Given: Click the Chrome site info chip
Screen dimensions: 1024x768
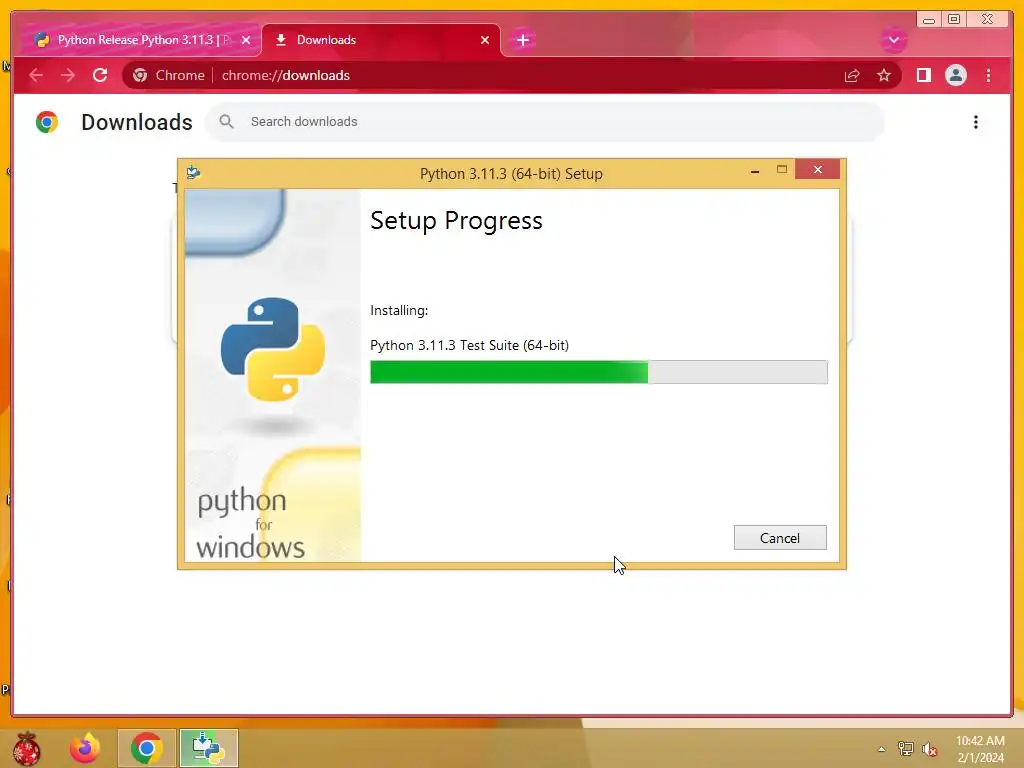Looking at the screenshot, I should [168, 75].
